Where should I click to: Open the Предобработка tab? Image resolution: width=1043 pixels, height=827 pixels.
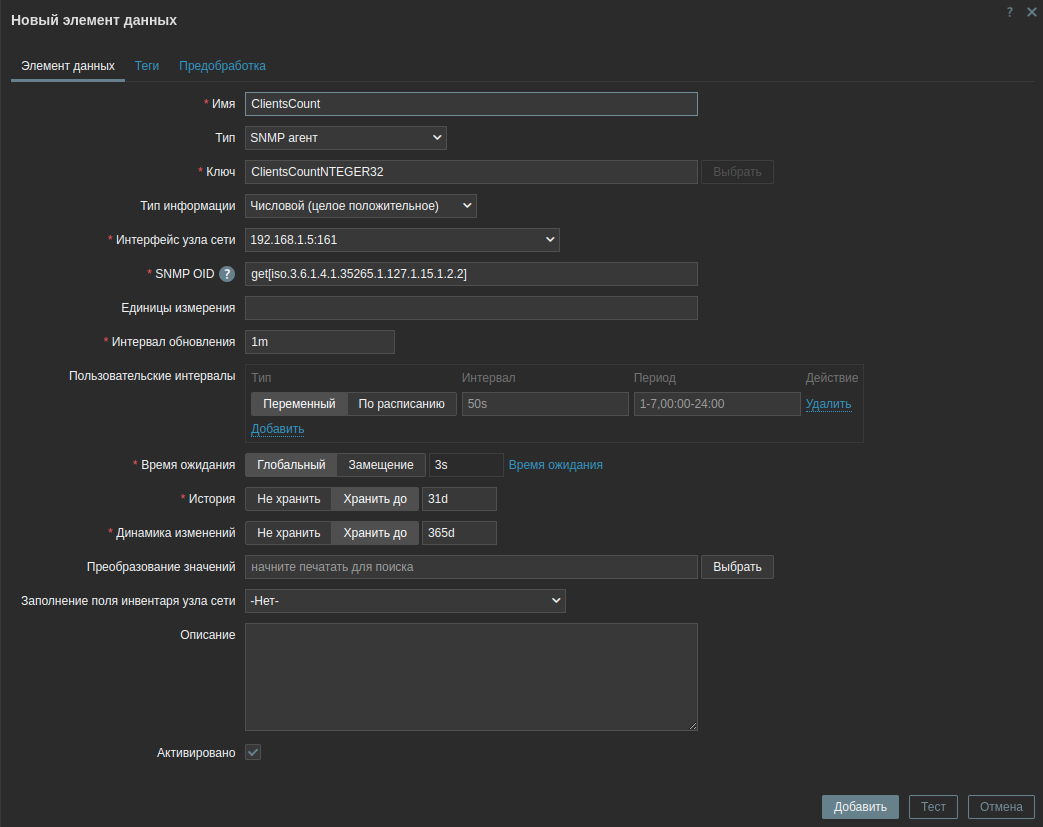click(x=222, y=66)
